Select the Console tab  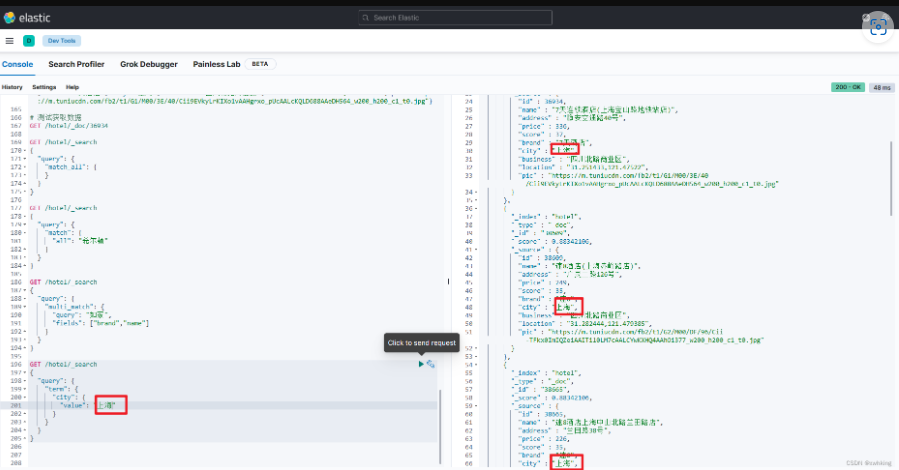coord(17,64)
